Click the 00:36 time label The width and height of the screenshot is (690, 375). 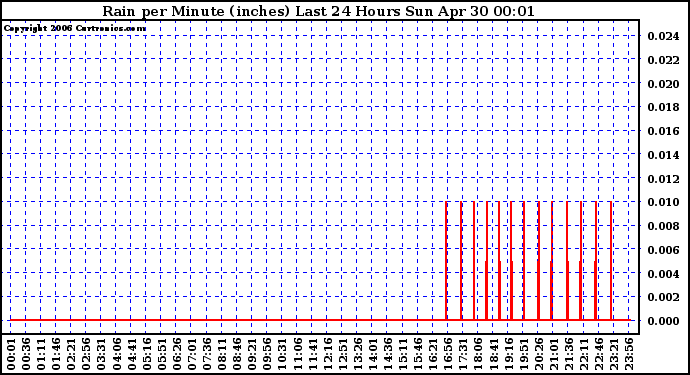point(26,354)
